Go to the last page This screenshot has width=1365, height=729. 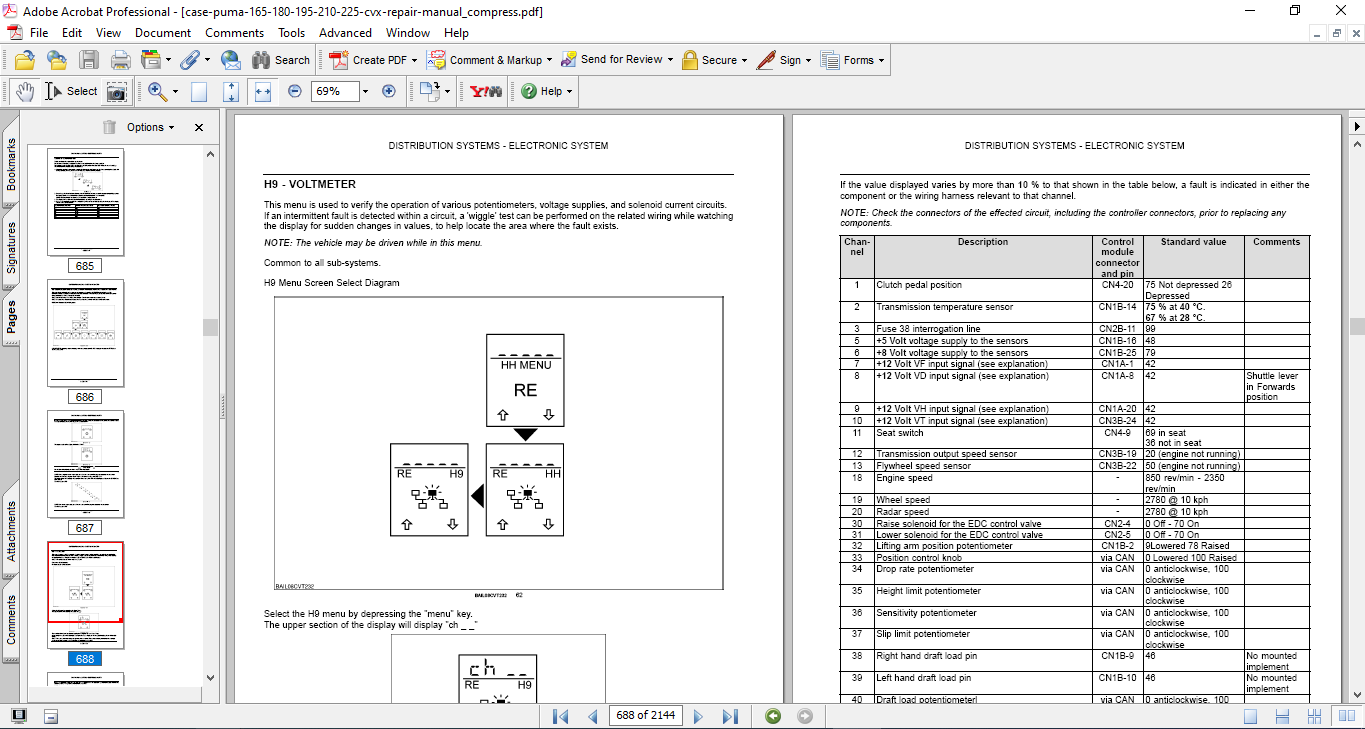pyautogui.click(x=730, y=716)
